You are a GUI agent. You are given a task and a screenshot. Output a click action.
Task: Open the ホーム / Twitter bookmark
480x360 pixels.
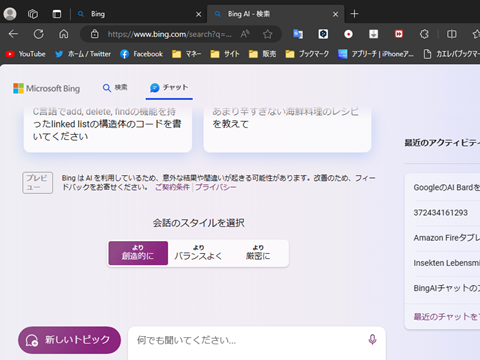coord(83,54)
